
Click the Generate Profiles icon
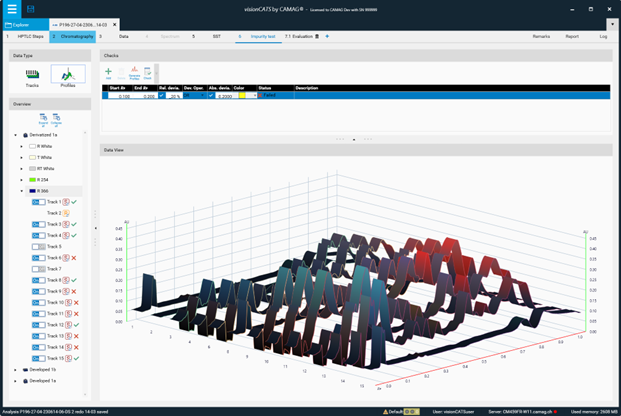(134, 73)
